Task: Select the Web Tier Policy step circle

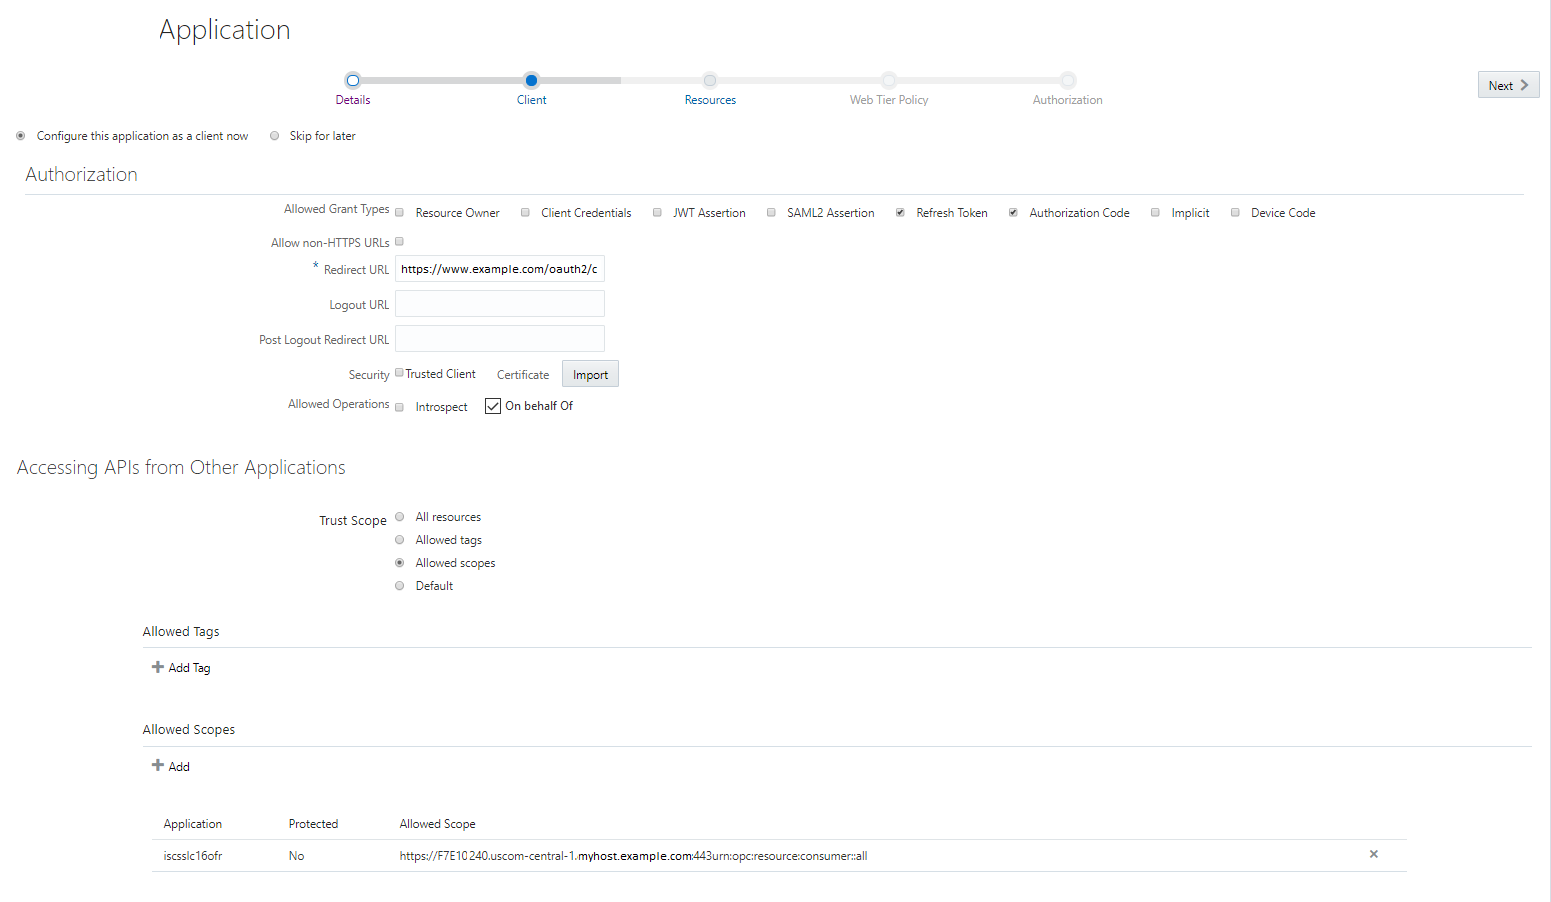Action: click(888, 79)
